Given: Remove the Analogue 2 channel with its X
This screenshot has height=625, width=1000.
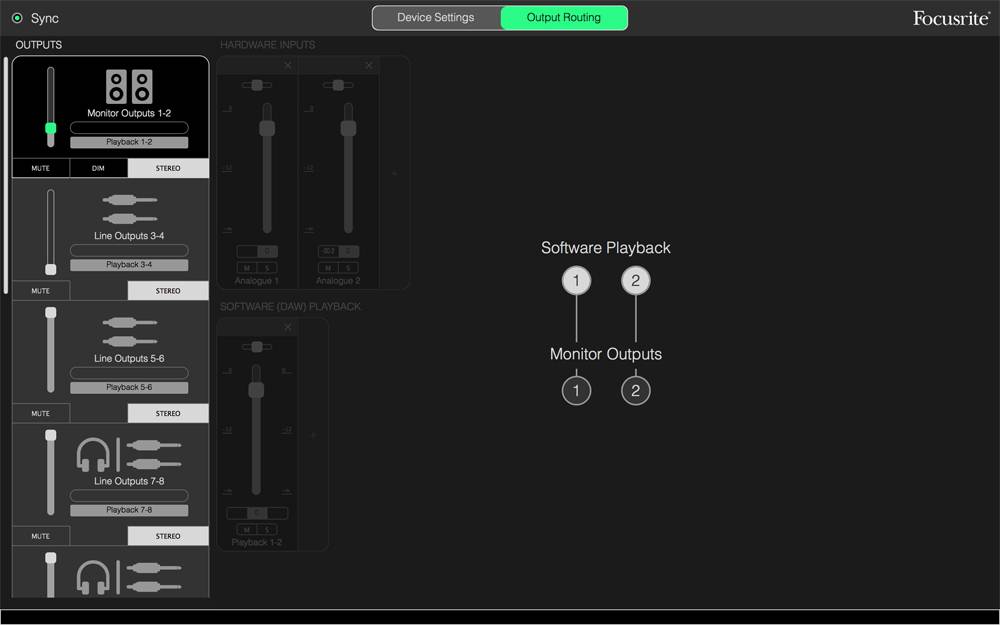Looking at the screenshot, I should click(x=369, y=65).
